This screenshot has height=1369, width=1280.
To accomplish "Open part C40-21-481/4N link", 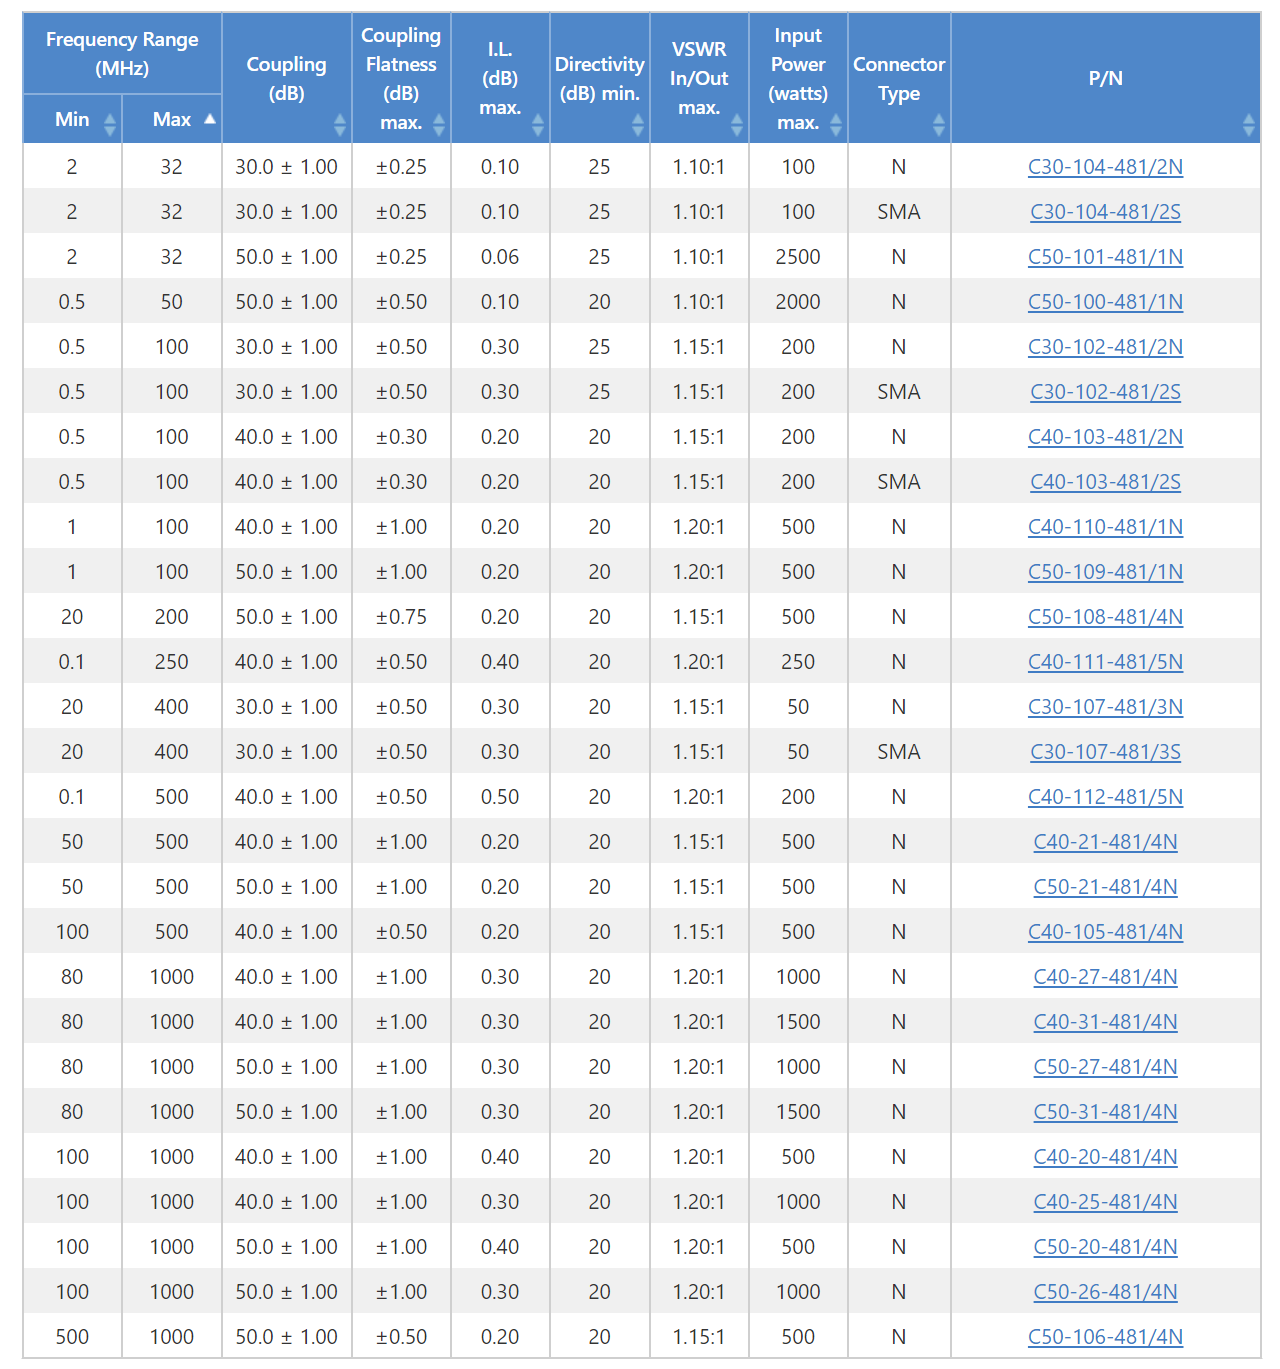I will [x=1105, y=842].
